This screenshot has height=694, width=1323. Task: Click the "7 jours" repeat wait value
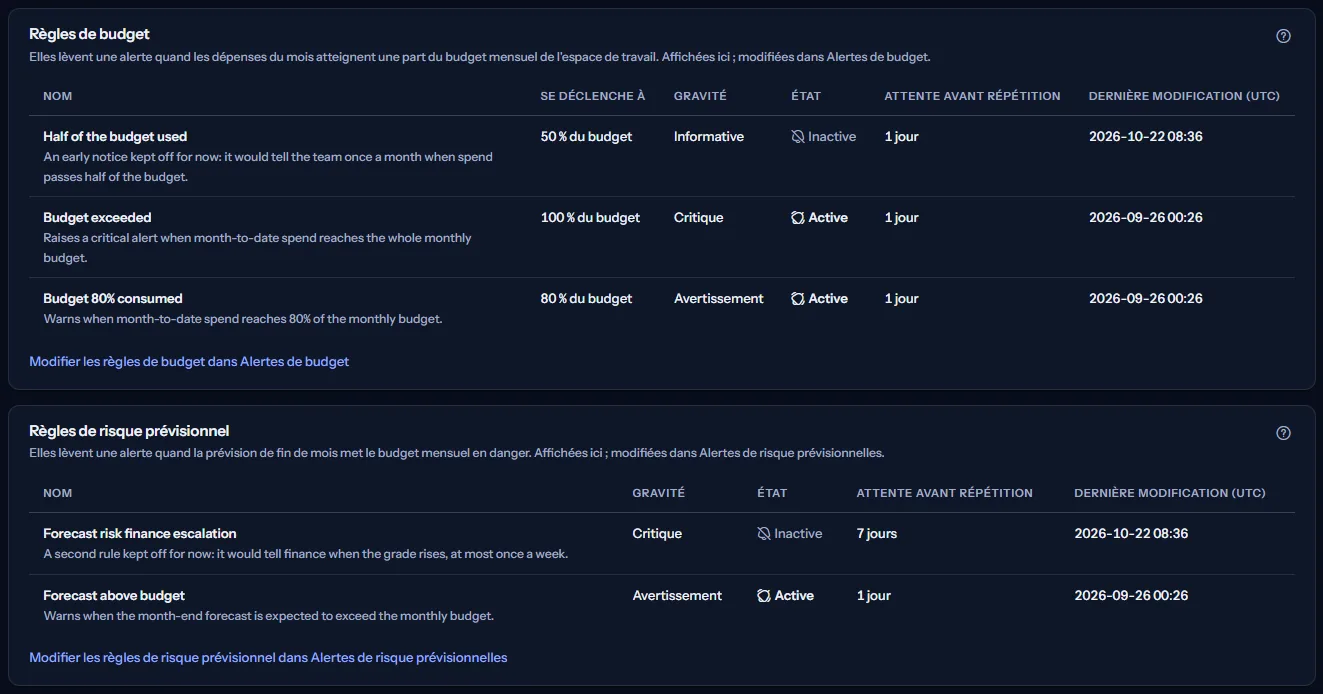[x=877, y=534]
